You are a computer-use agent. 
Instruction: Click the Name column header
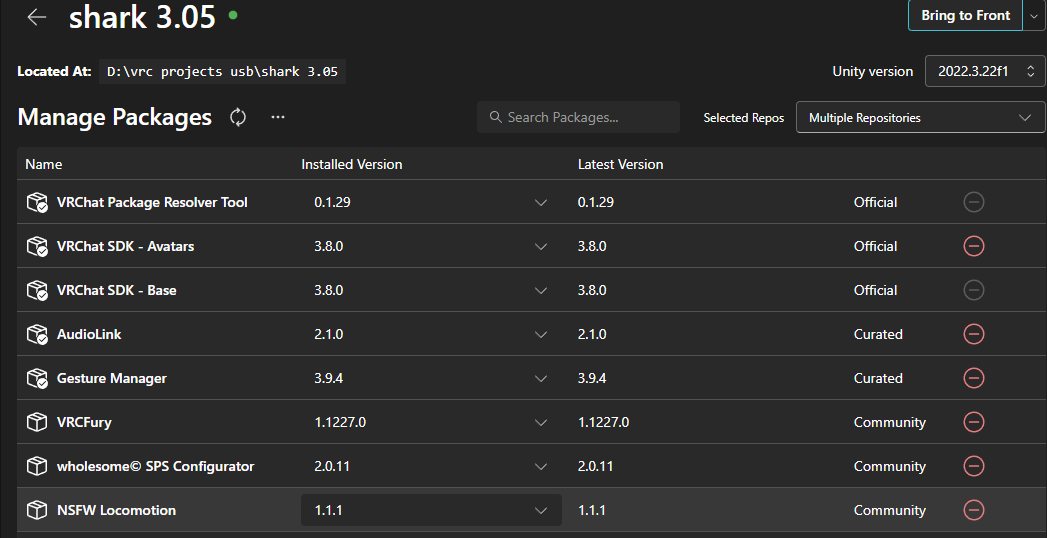pyautogui.click(x=43, y=164)
